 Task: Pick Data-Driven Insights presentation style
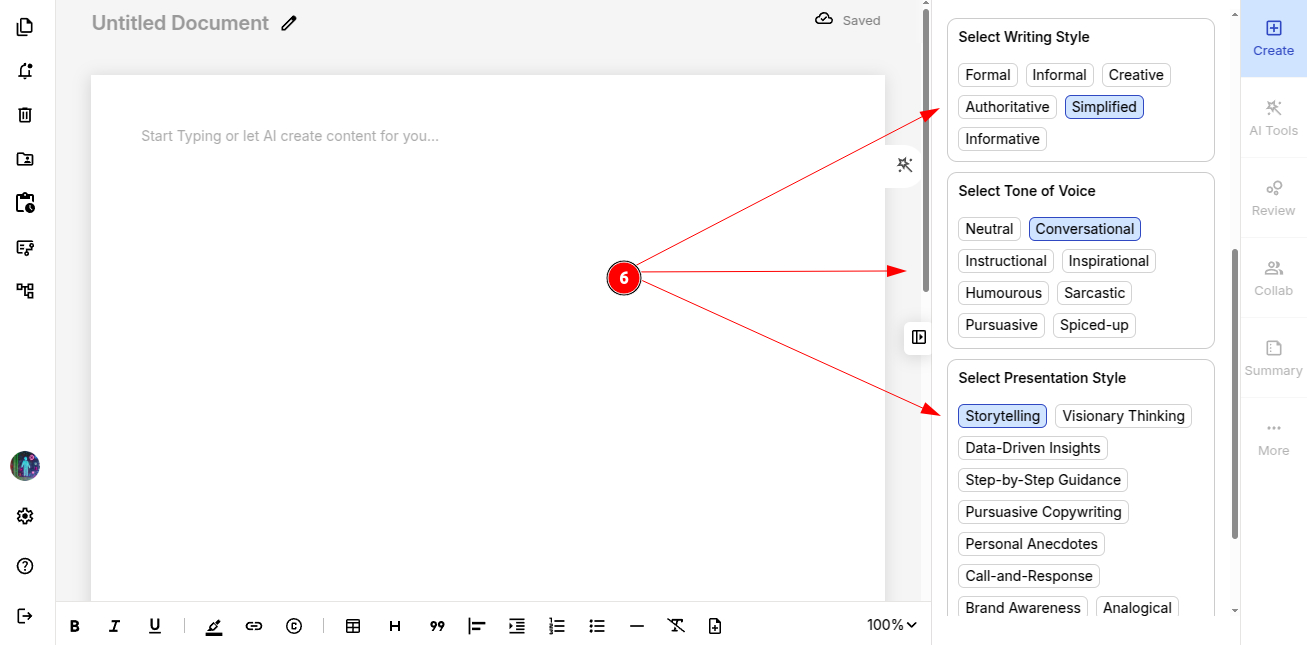[1032, 448]
